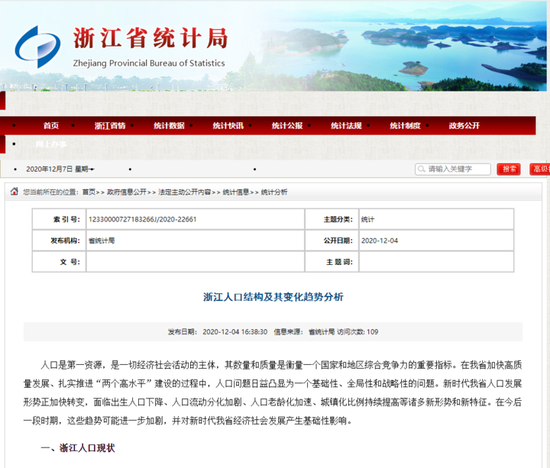Viewport: 550px width, 468px height.
Task: Click the 文号 label cell
Action: (x=59, y=262)
